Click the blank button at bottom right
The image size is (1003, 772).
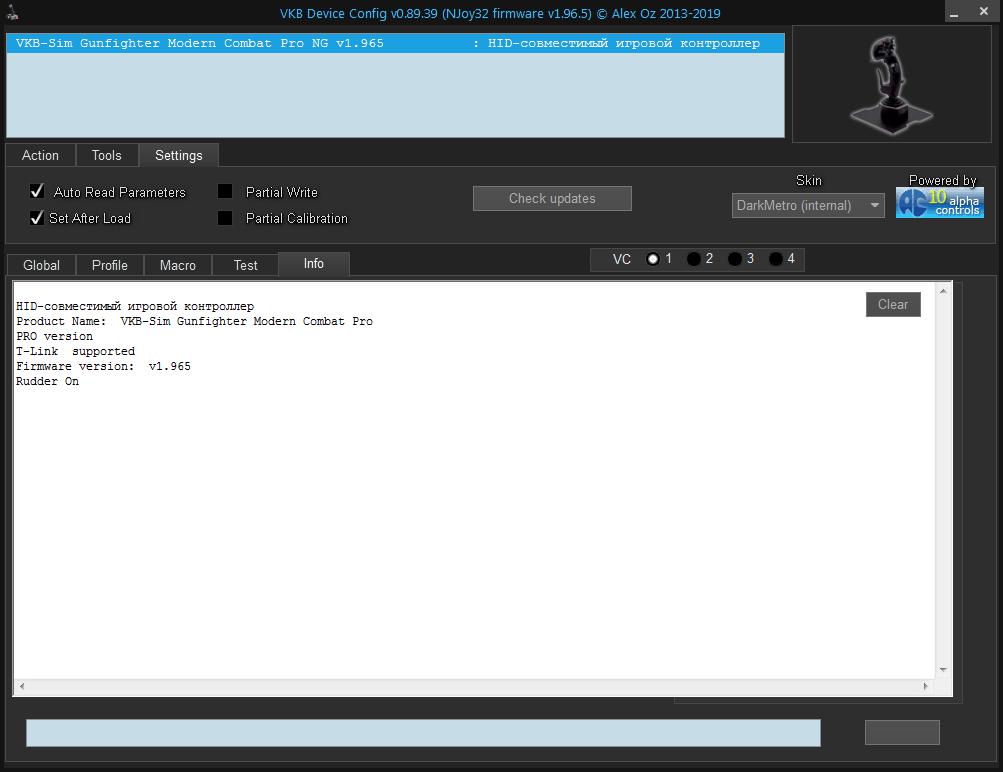pyautogui.click(x=902, y=732)
